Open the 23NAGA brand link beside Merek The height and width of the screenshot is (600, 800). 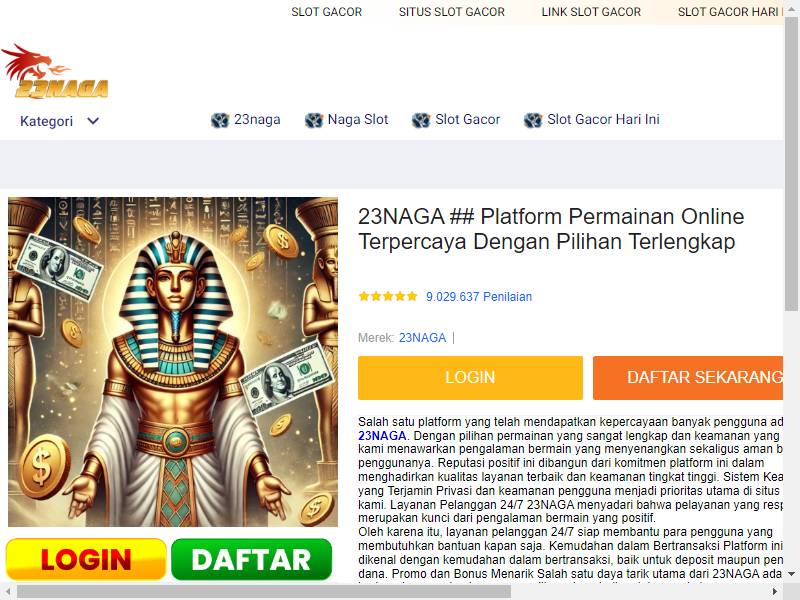pos(422,337)
